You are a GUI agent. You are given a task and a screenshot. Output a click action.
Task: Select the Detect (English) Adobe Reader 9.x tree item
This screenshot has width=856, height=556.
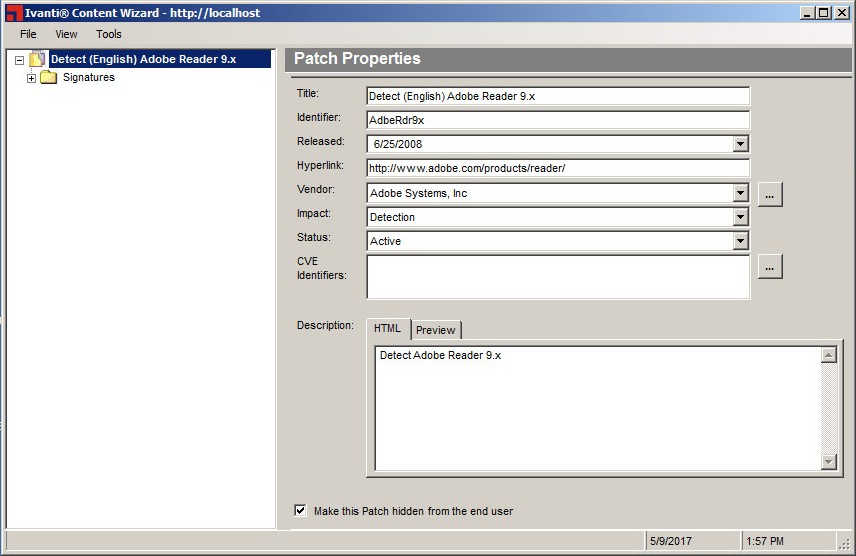[159, 59]
